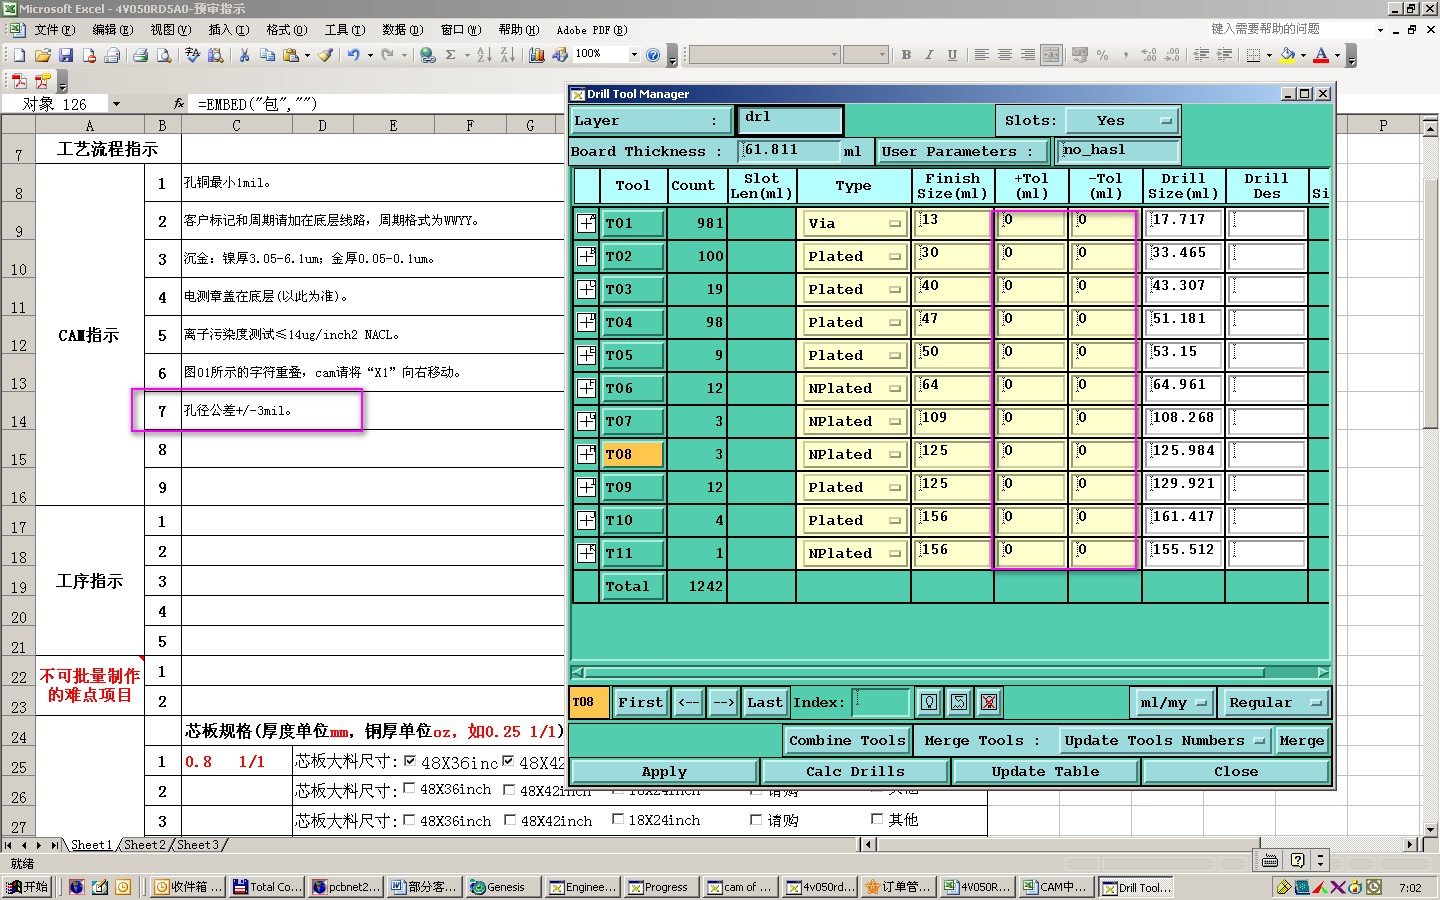Expand the T06 tool row plus box

coord(587,388)
